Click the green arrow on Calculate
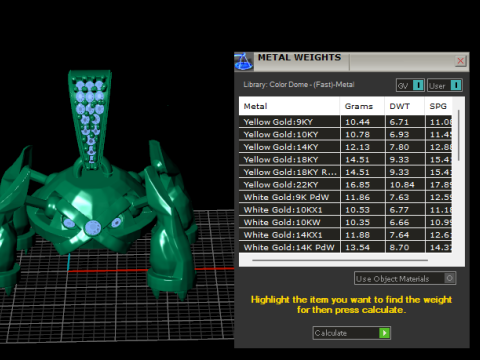This screenshot has width=480, height=360. pos(384,333)
